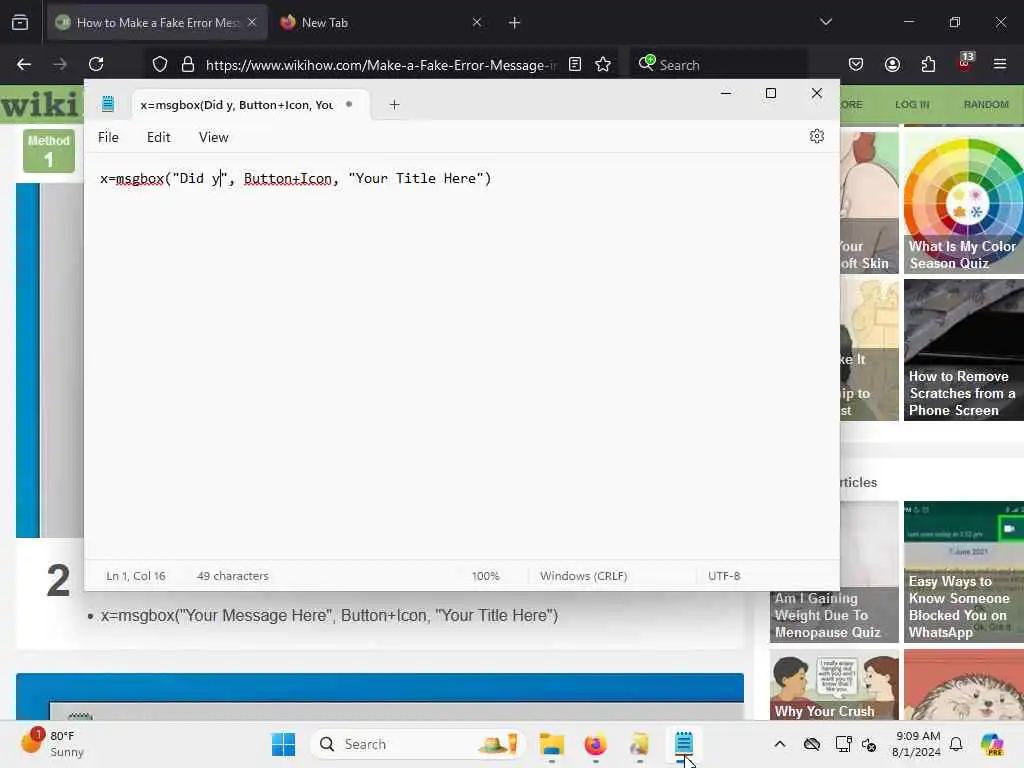Open the yellow app icon on the taskbar
The image size is (1024, 768).
[639, 744]
